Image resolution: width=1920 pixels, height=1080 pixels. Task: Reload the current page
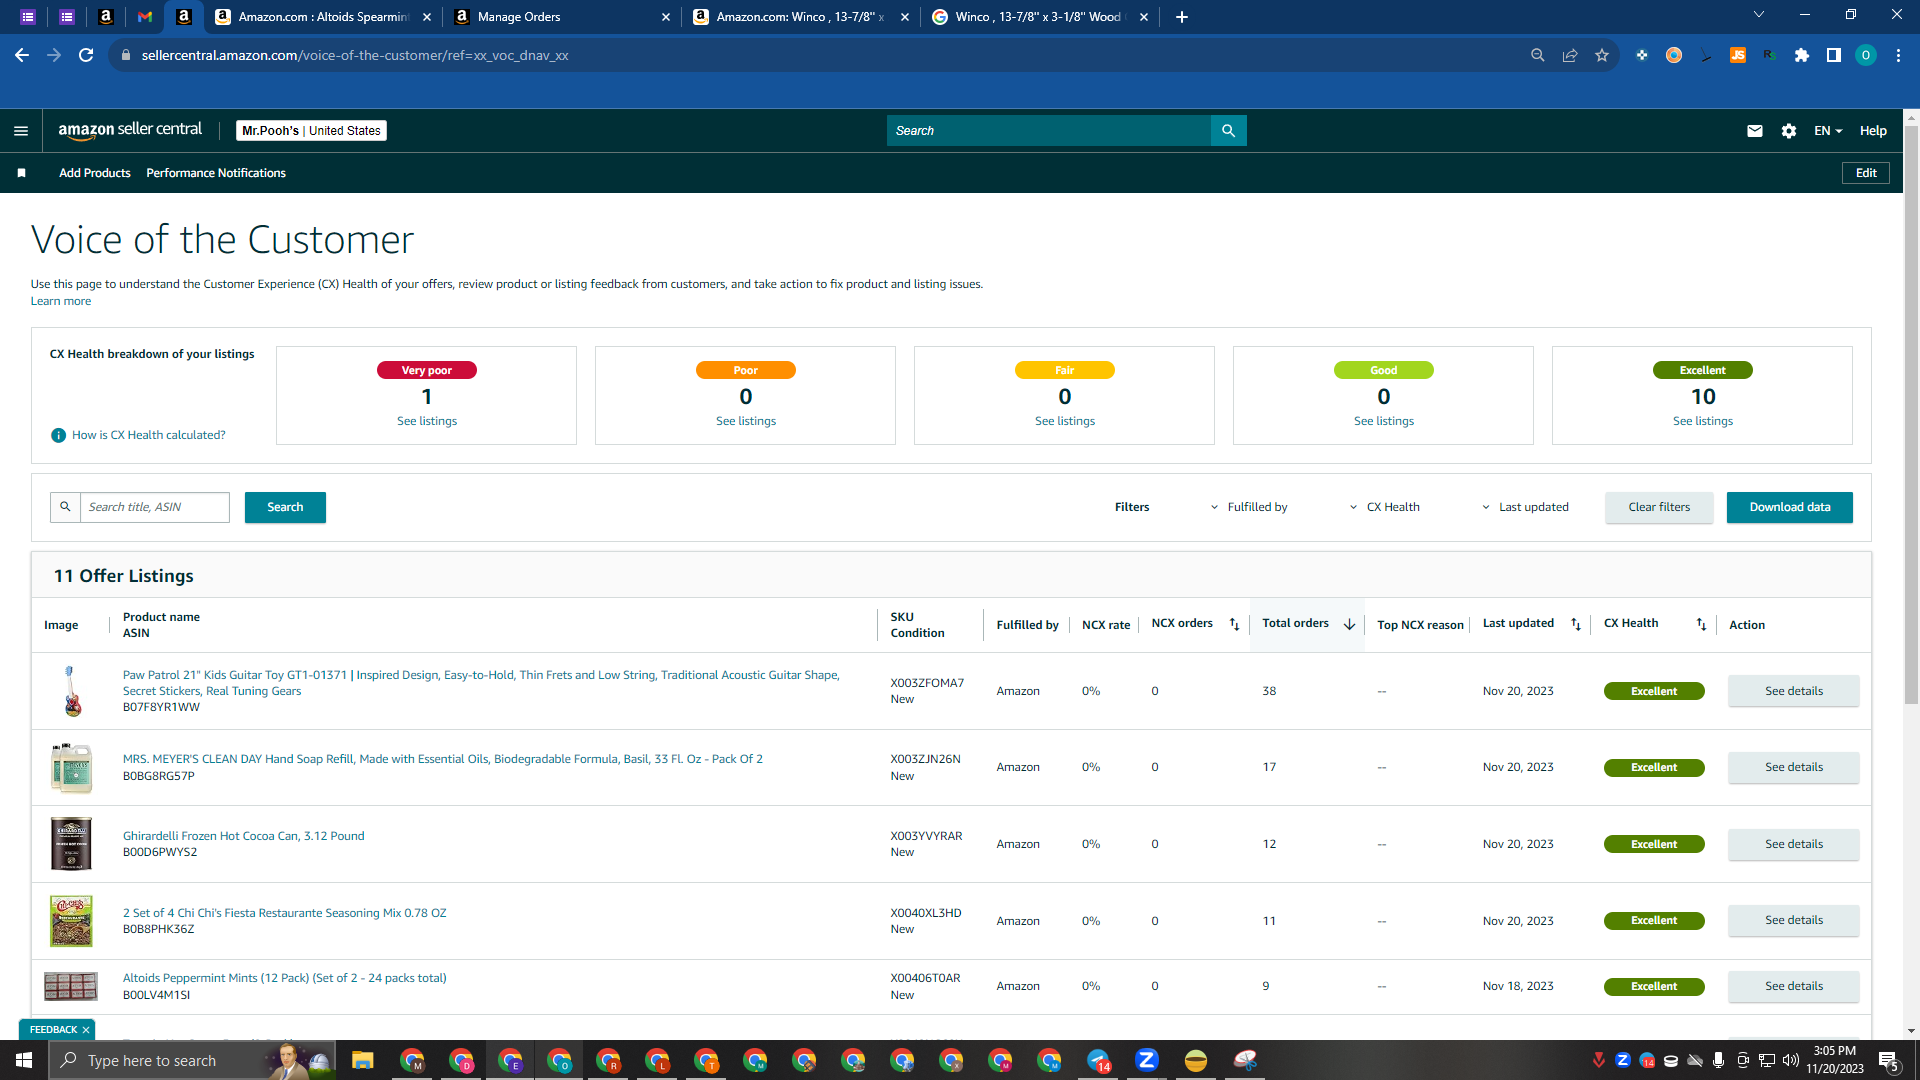pyautogui.click(x=86, y=55)
